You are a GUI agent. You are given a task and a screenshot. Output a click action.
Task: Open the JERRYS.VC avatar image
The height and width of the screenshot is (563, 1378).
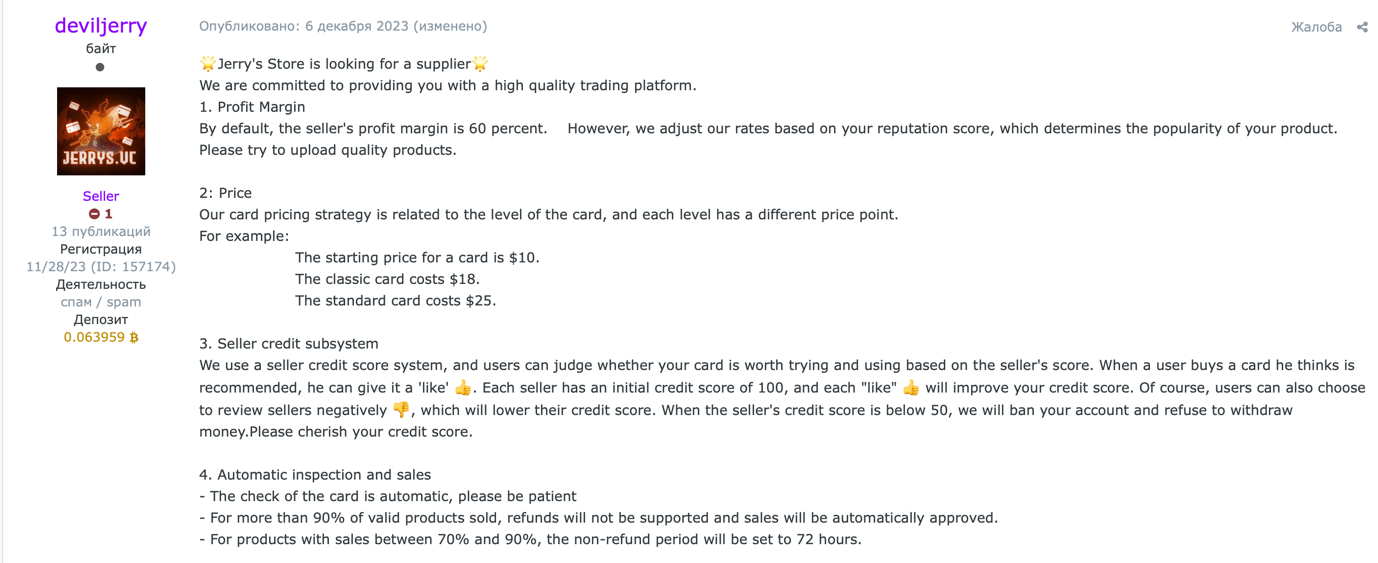point(101,131)
